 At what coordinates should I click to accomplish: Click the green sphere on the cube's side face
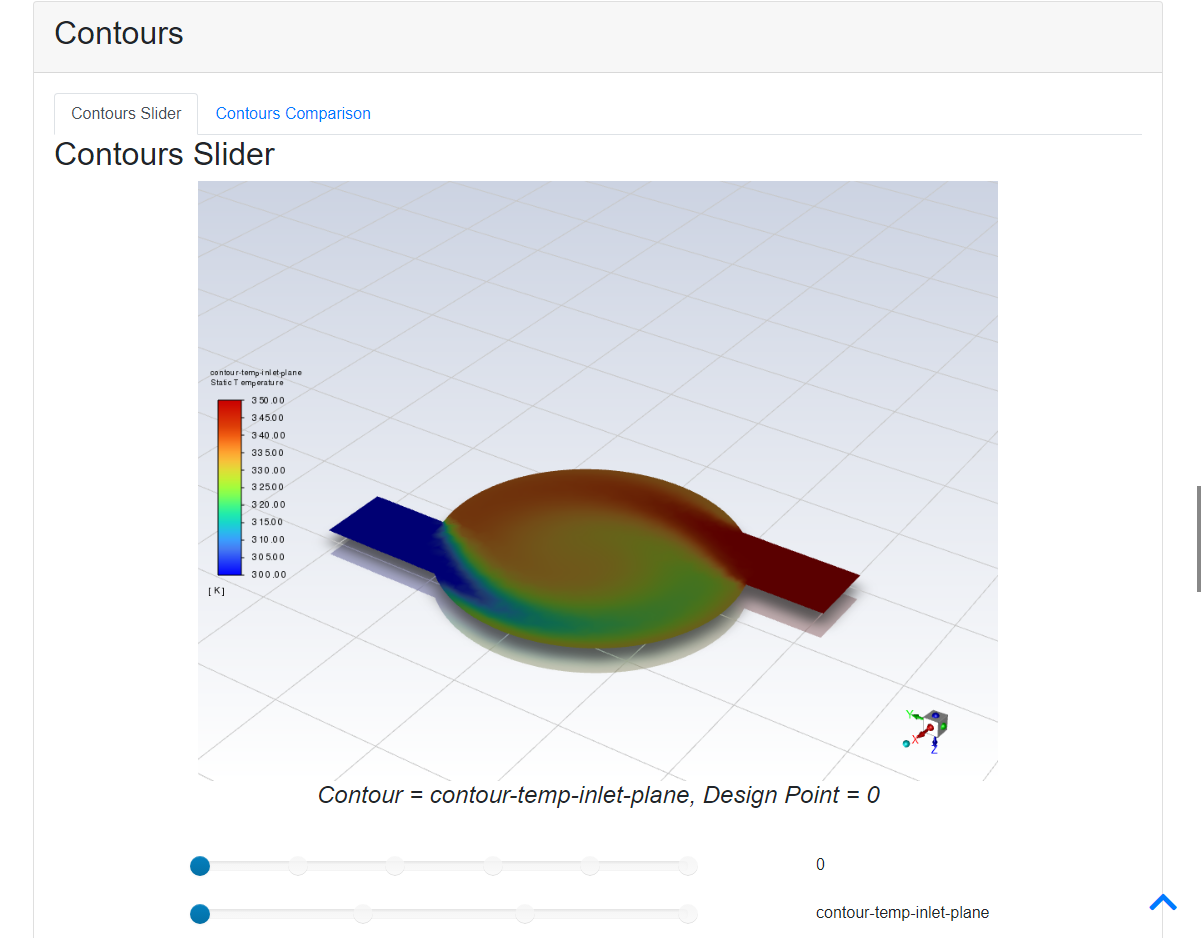pos(944,726)
